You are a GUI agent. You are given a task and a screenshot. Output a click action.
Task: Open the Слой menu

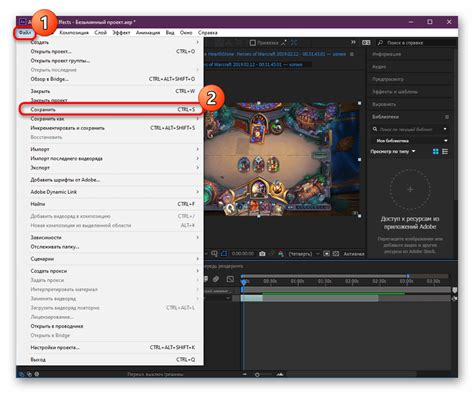100,33
